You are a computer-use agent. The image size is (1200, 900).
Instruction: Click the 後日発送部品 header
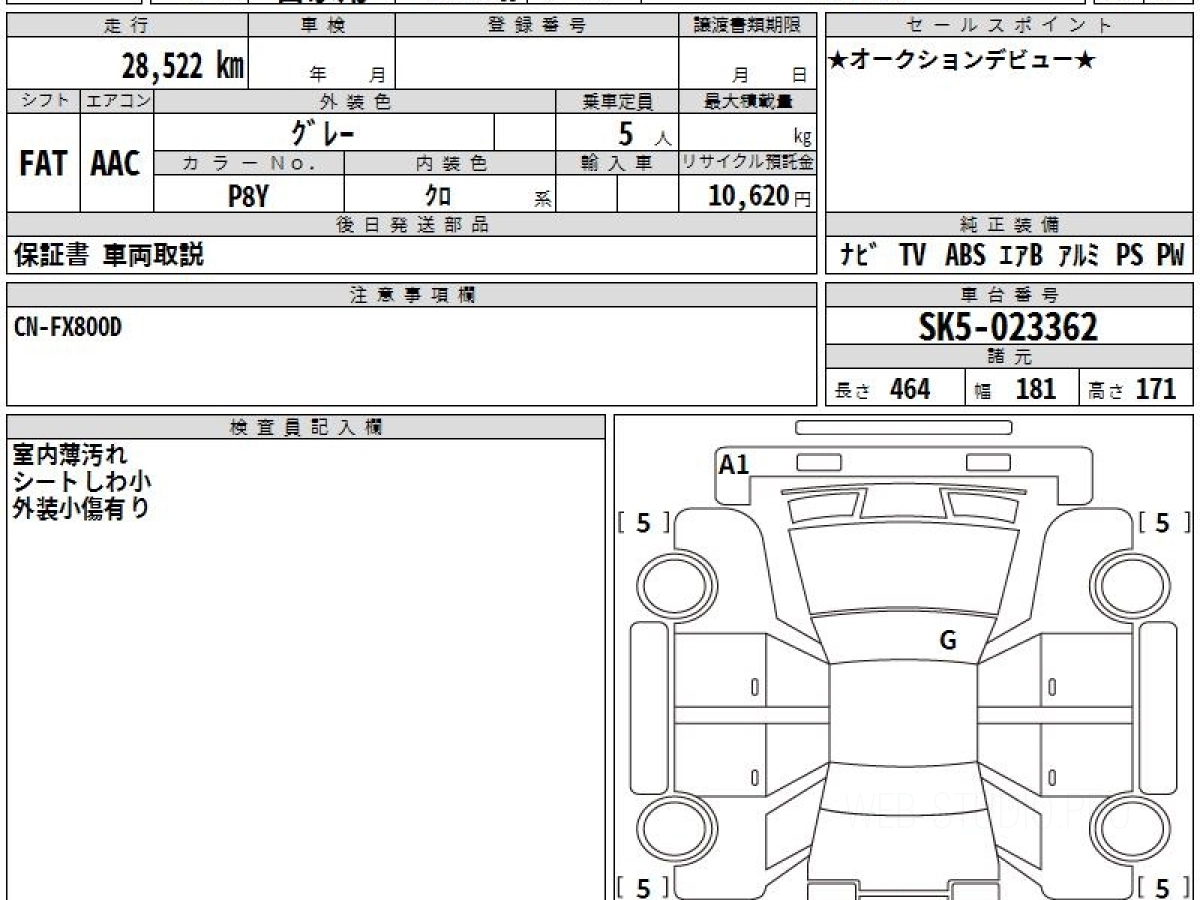point(413,225)
